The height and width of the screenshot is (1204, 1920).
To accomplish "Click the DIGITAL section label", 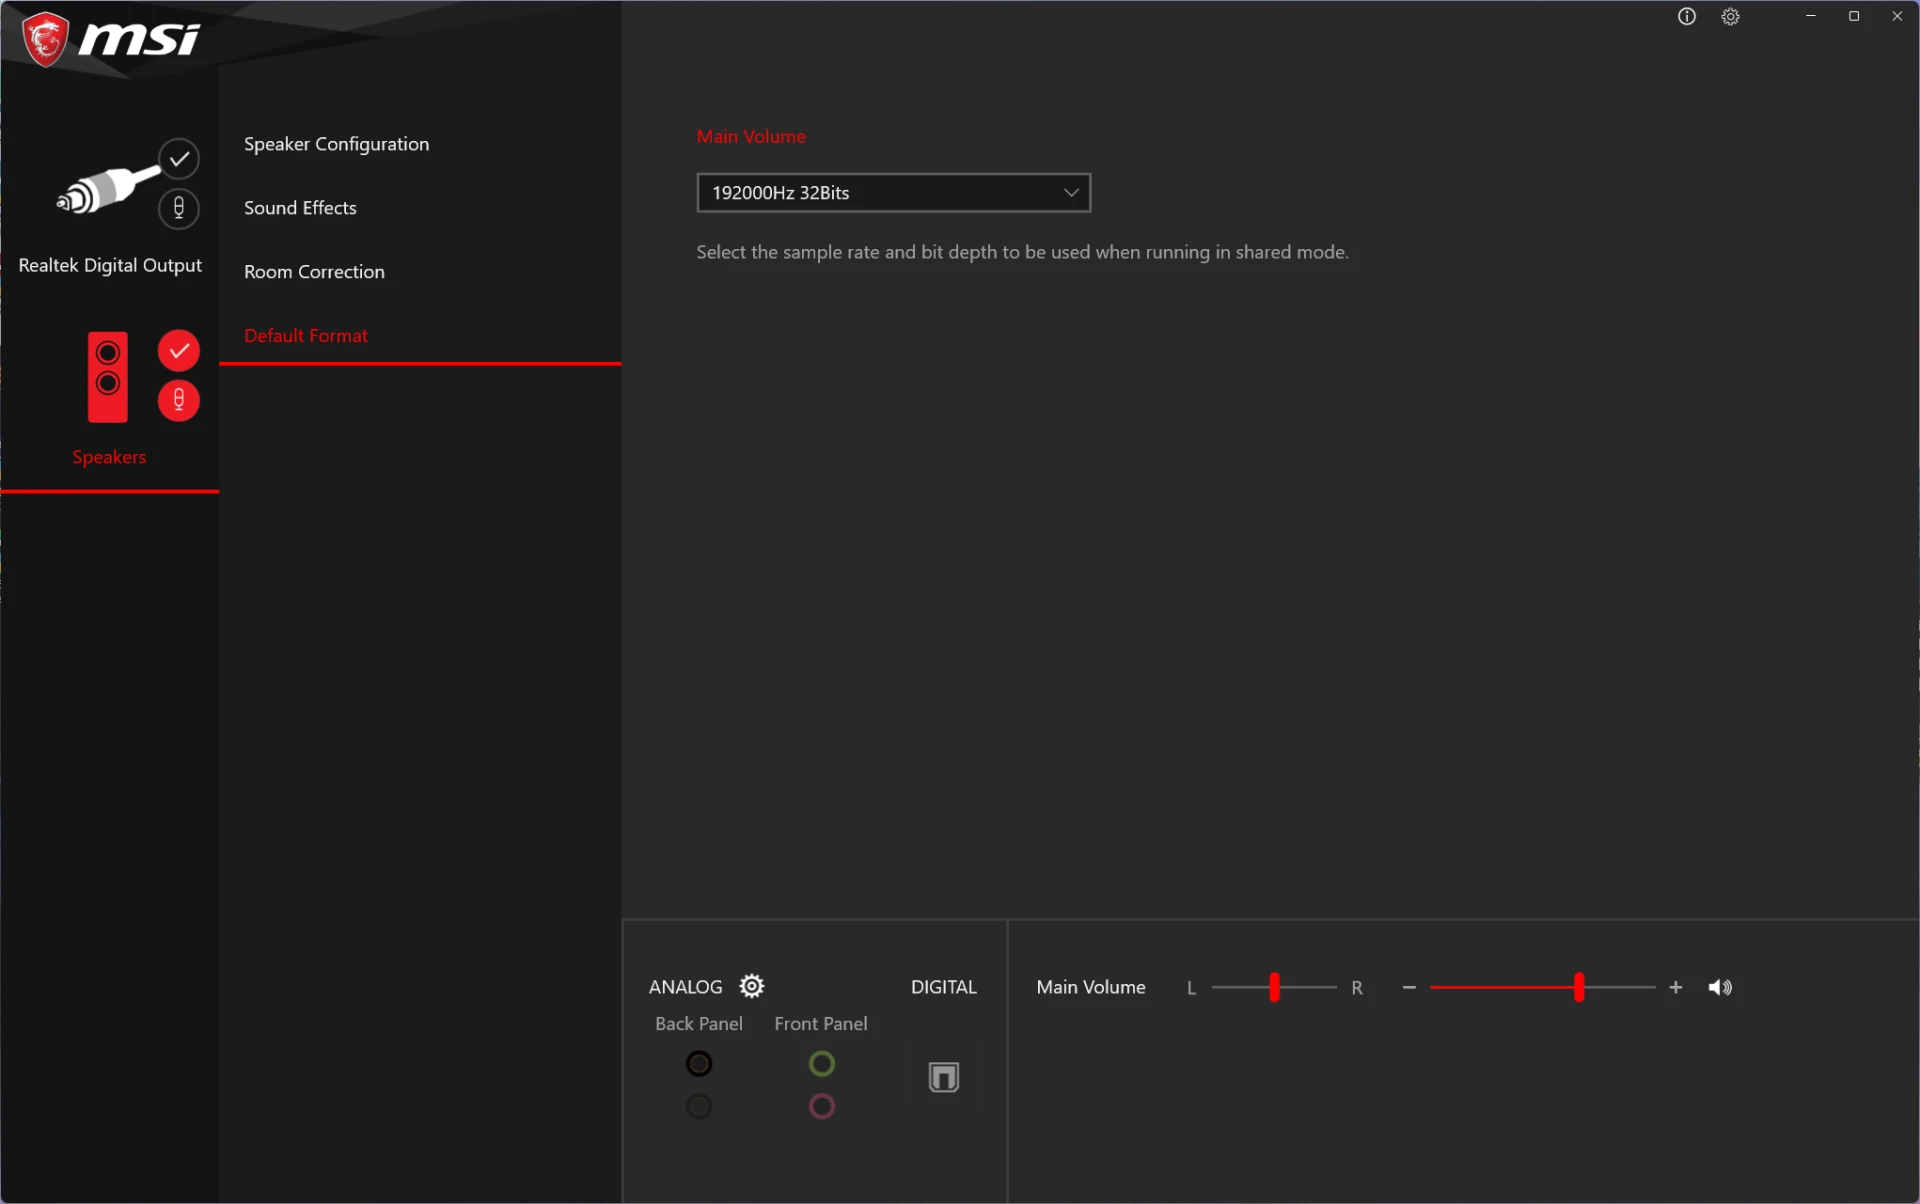I will (944, 987).
